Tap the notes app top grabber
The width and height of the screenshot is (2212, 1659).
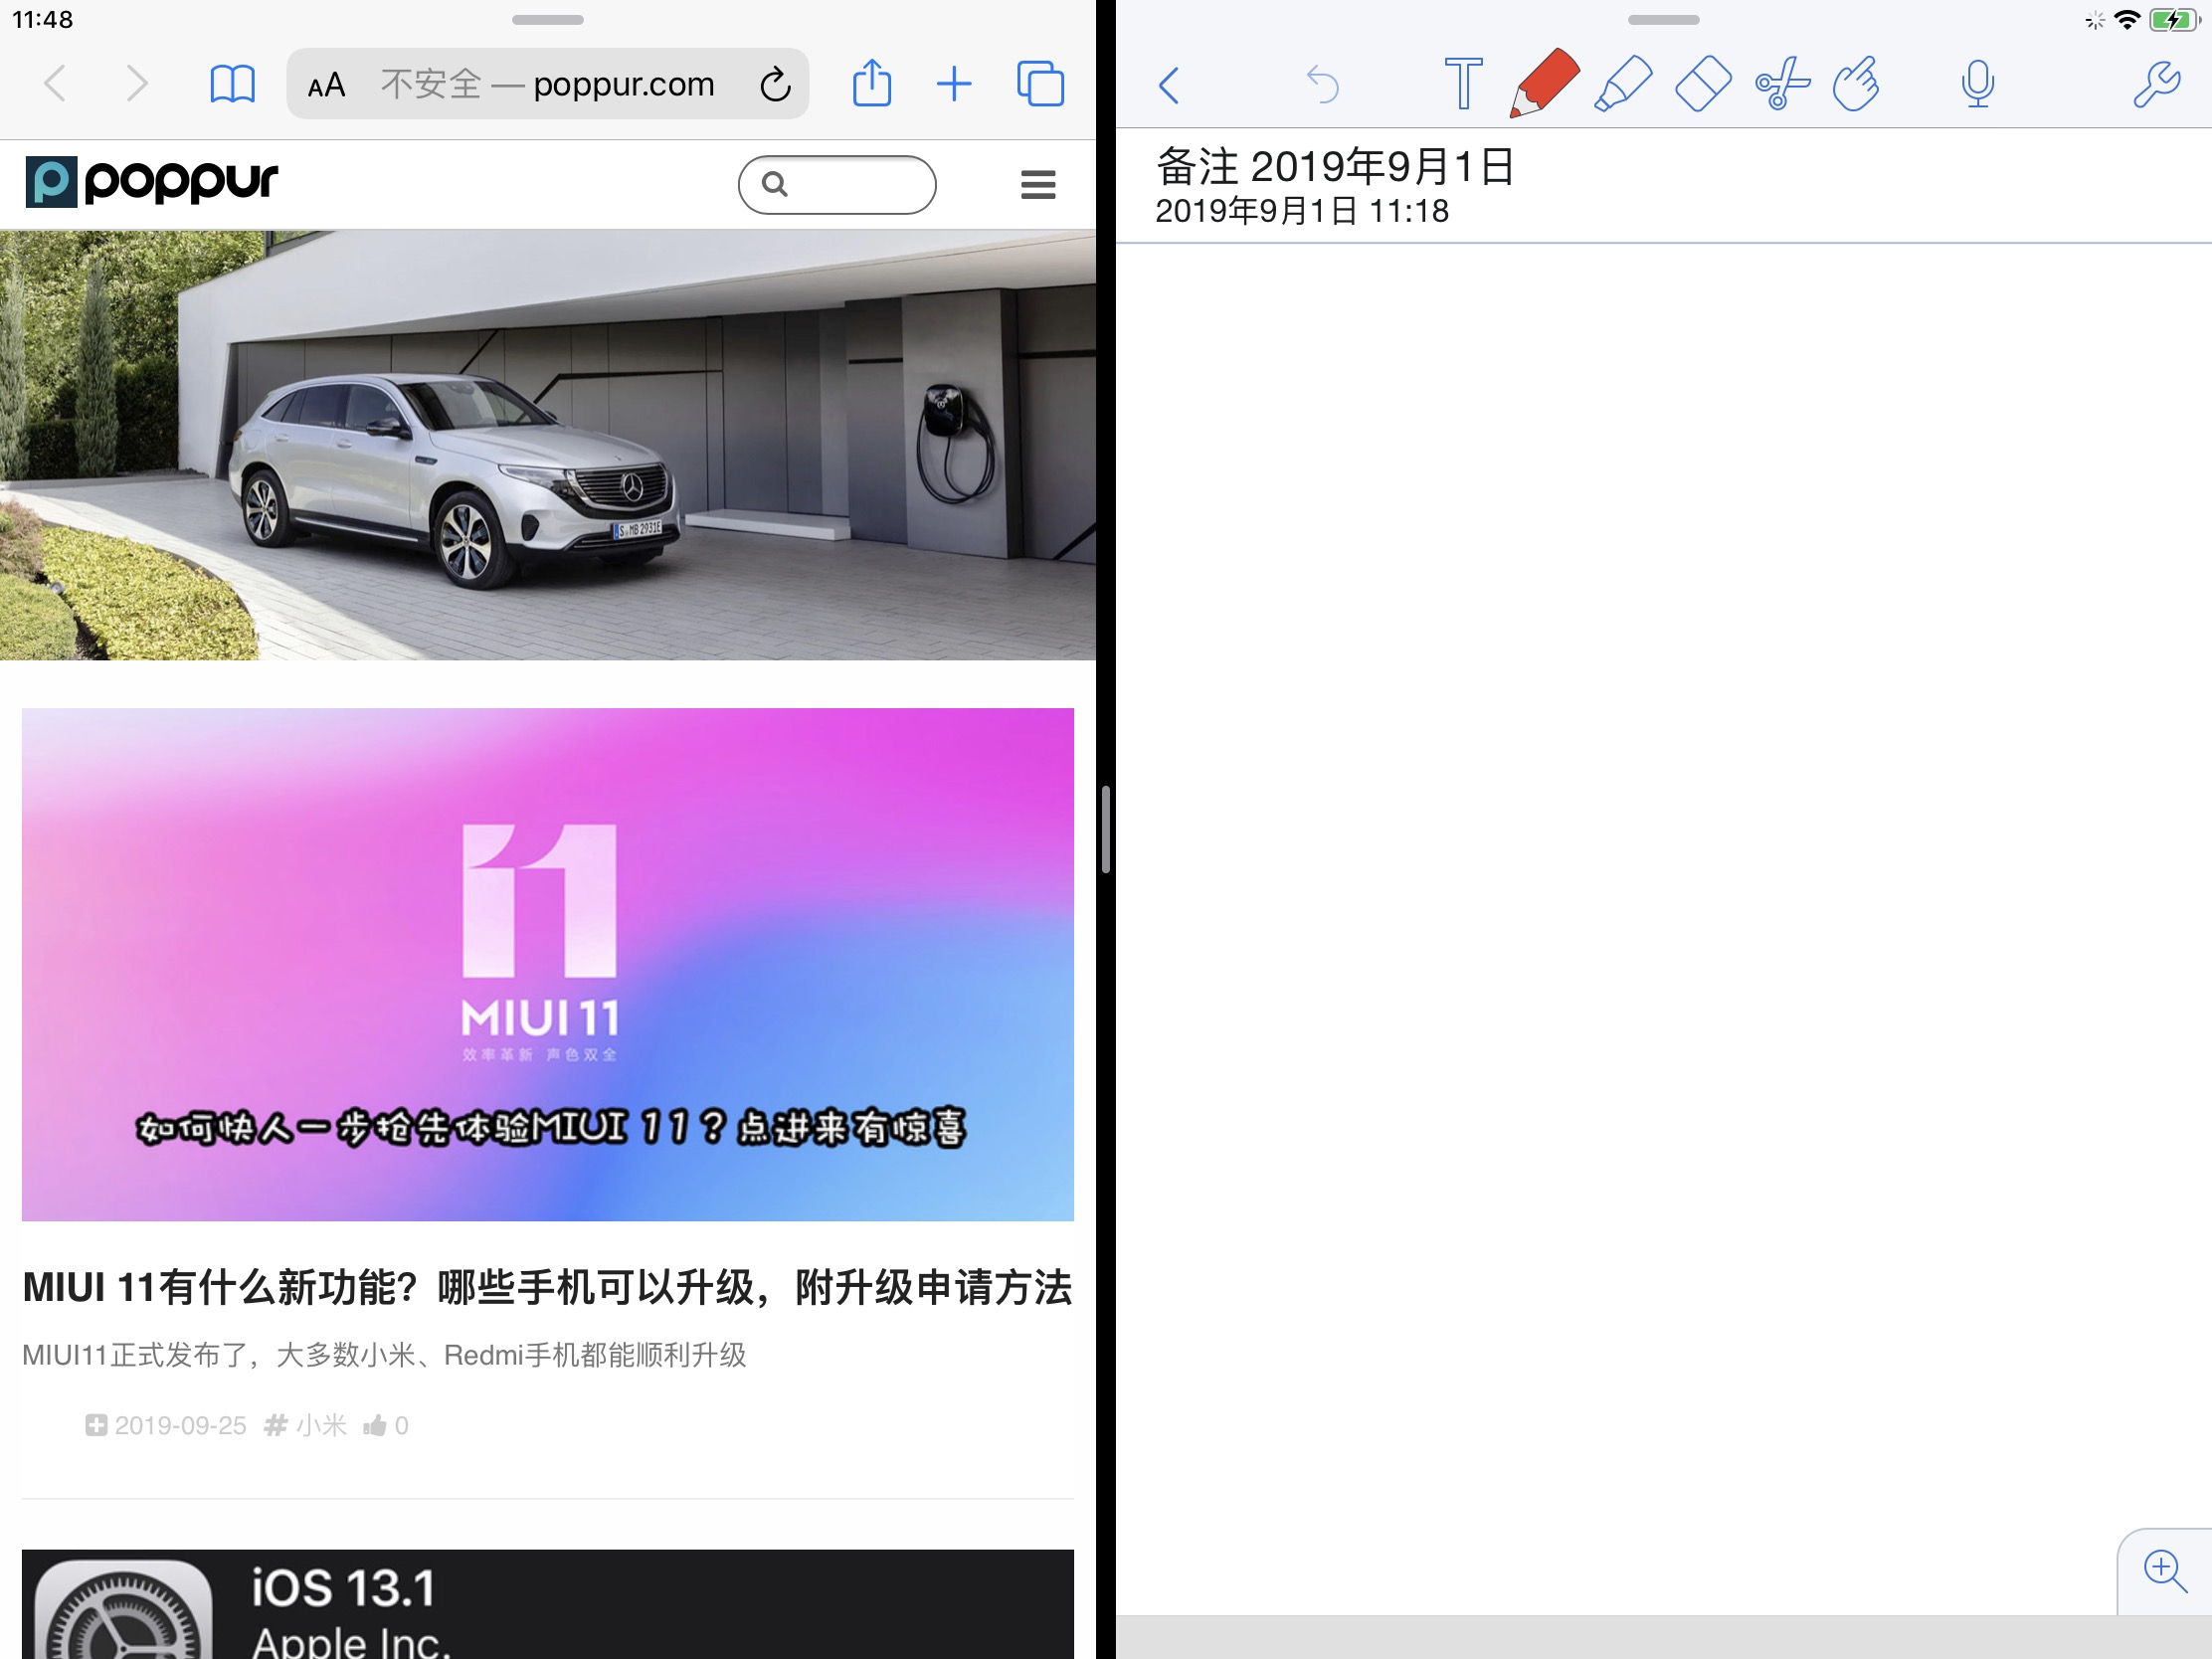coord(1663,20)
